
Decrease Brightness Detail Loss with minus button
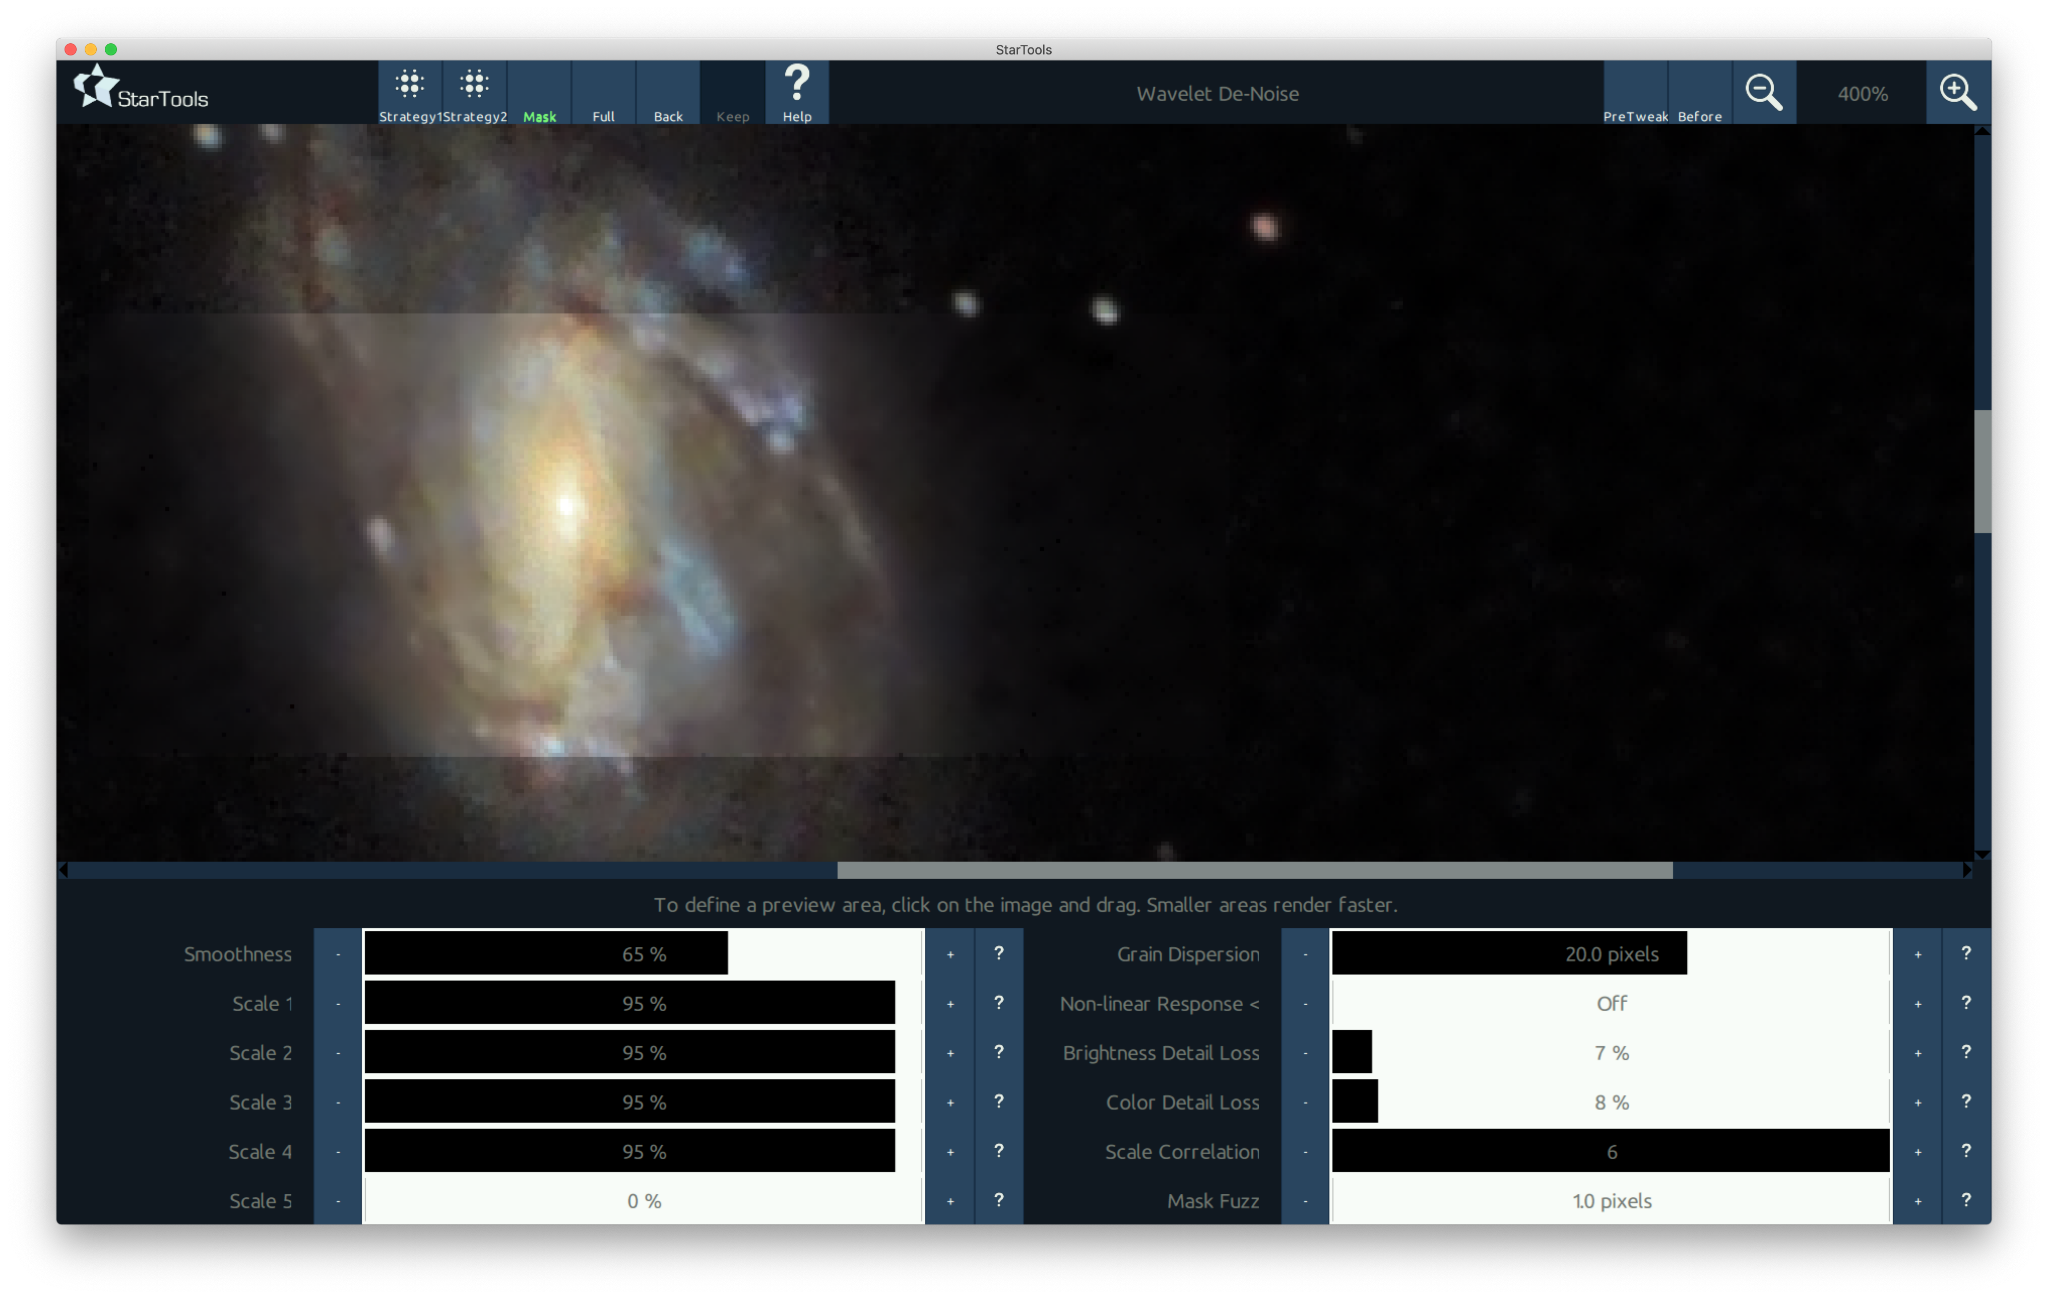[x=1306, y=1052]
